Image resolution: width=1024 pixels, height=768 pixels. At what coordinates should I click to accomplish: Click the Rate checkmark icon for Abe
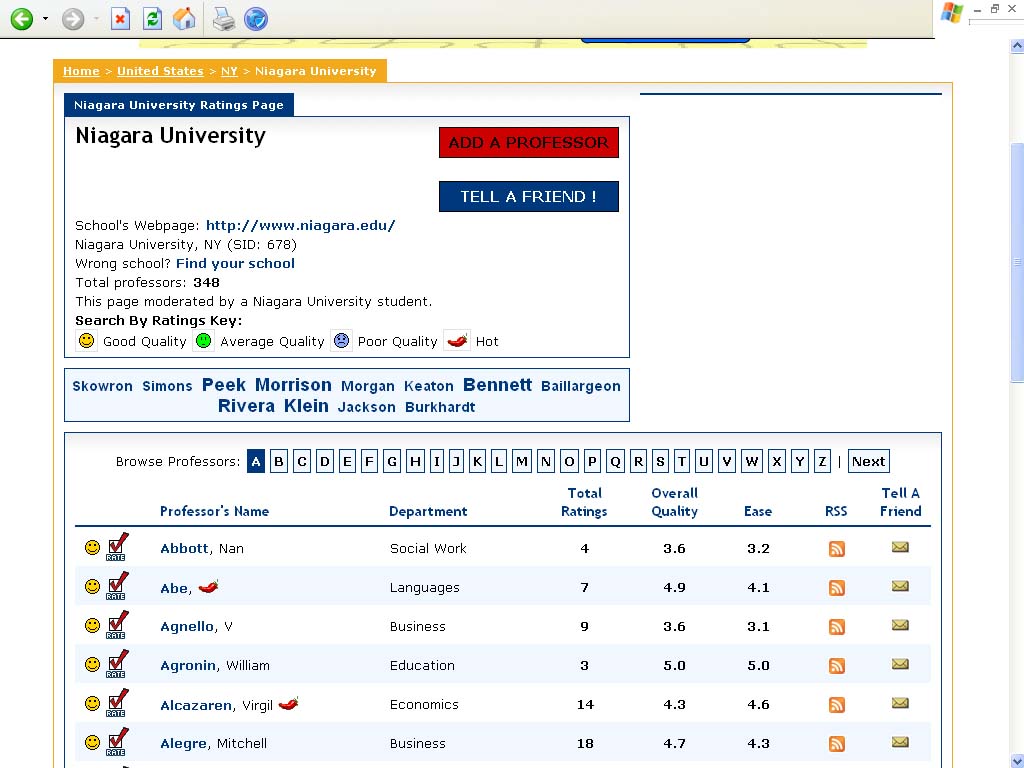tap(117, 586)
